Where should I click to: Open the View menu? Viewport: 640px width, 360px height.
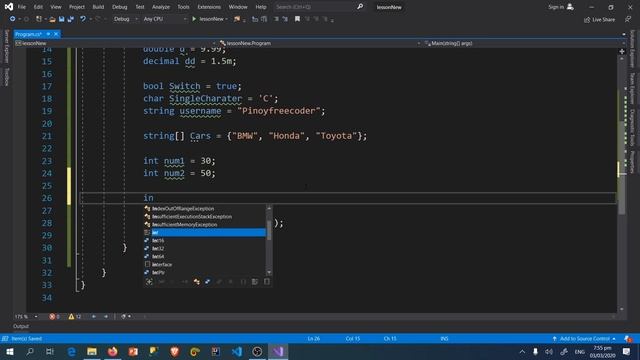click(56, 7)
